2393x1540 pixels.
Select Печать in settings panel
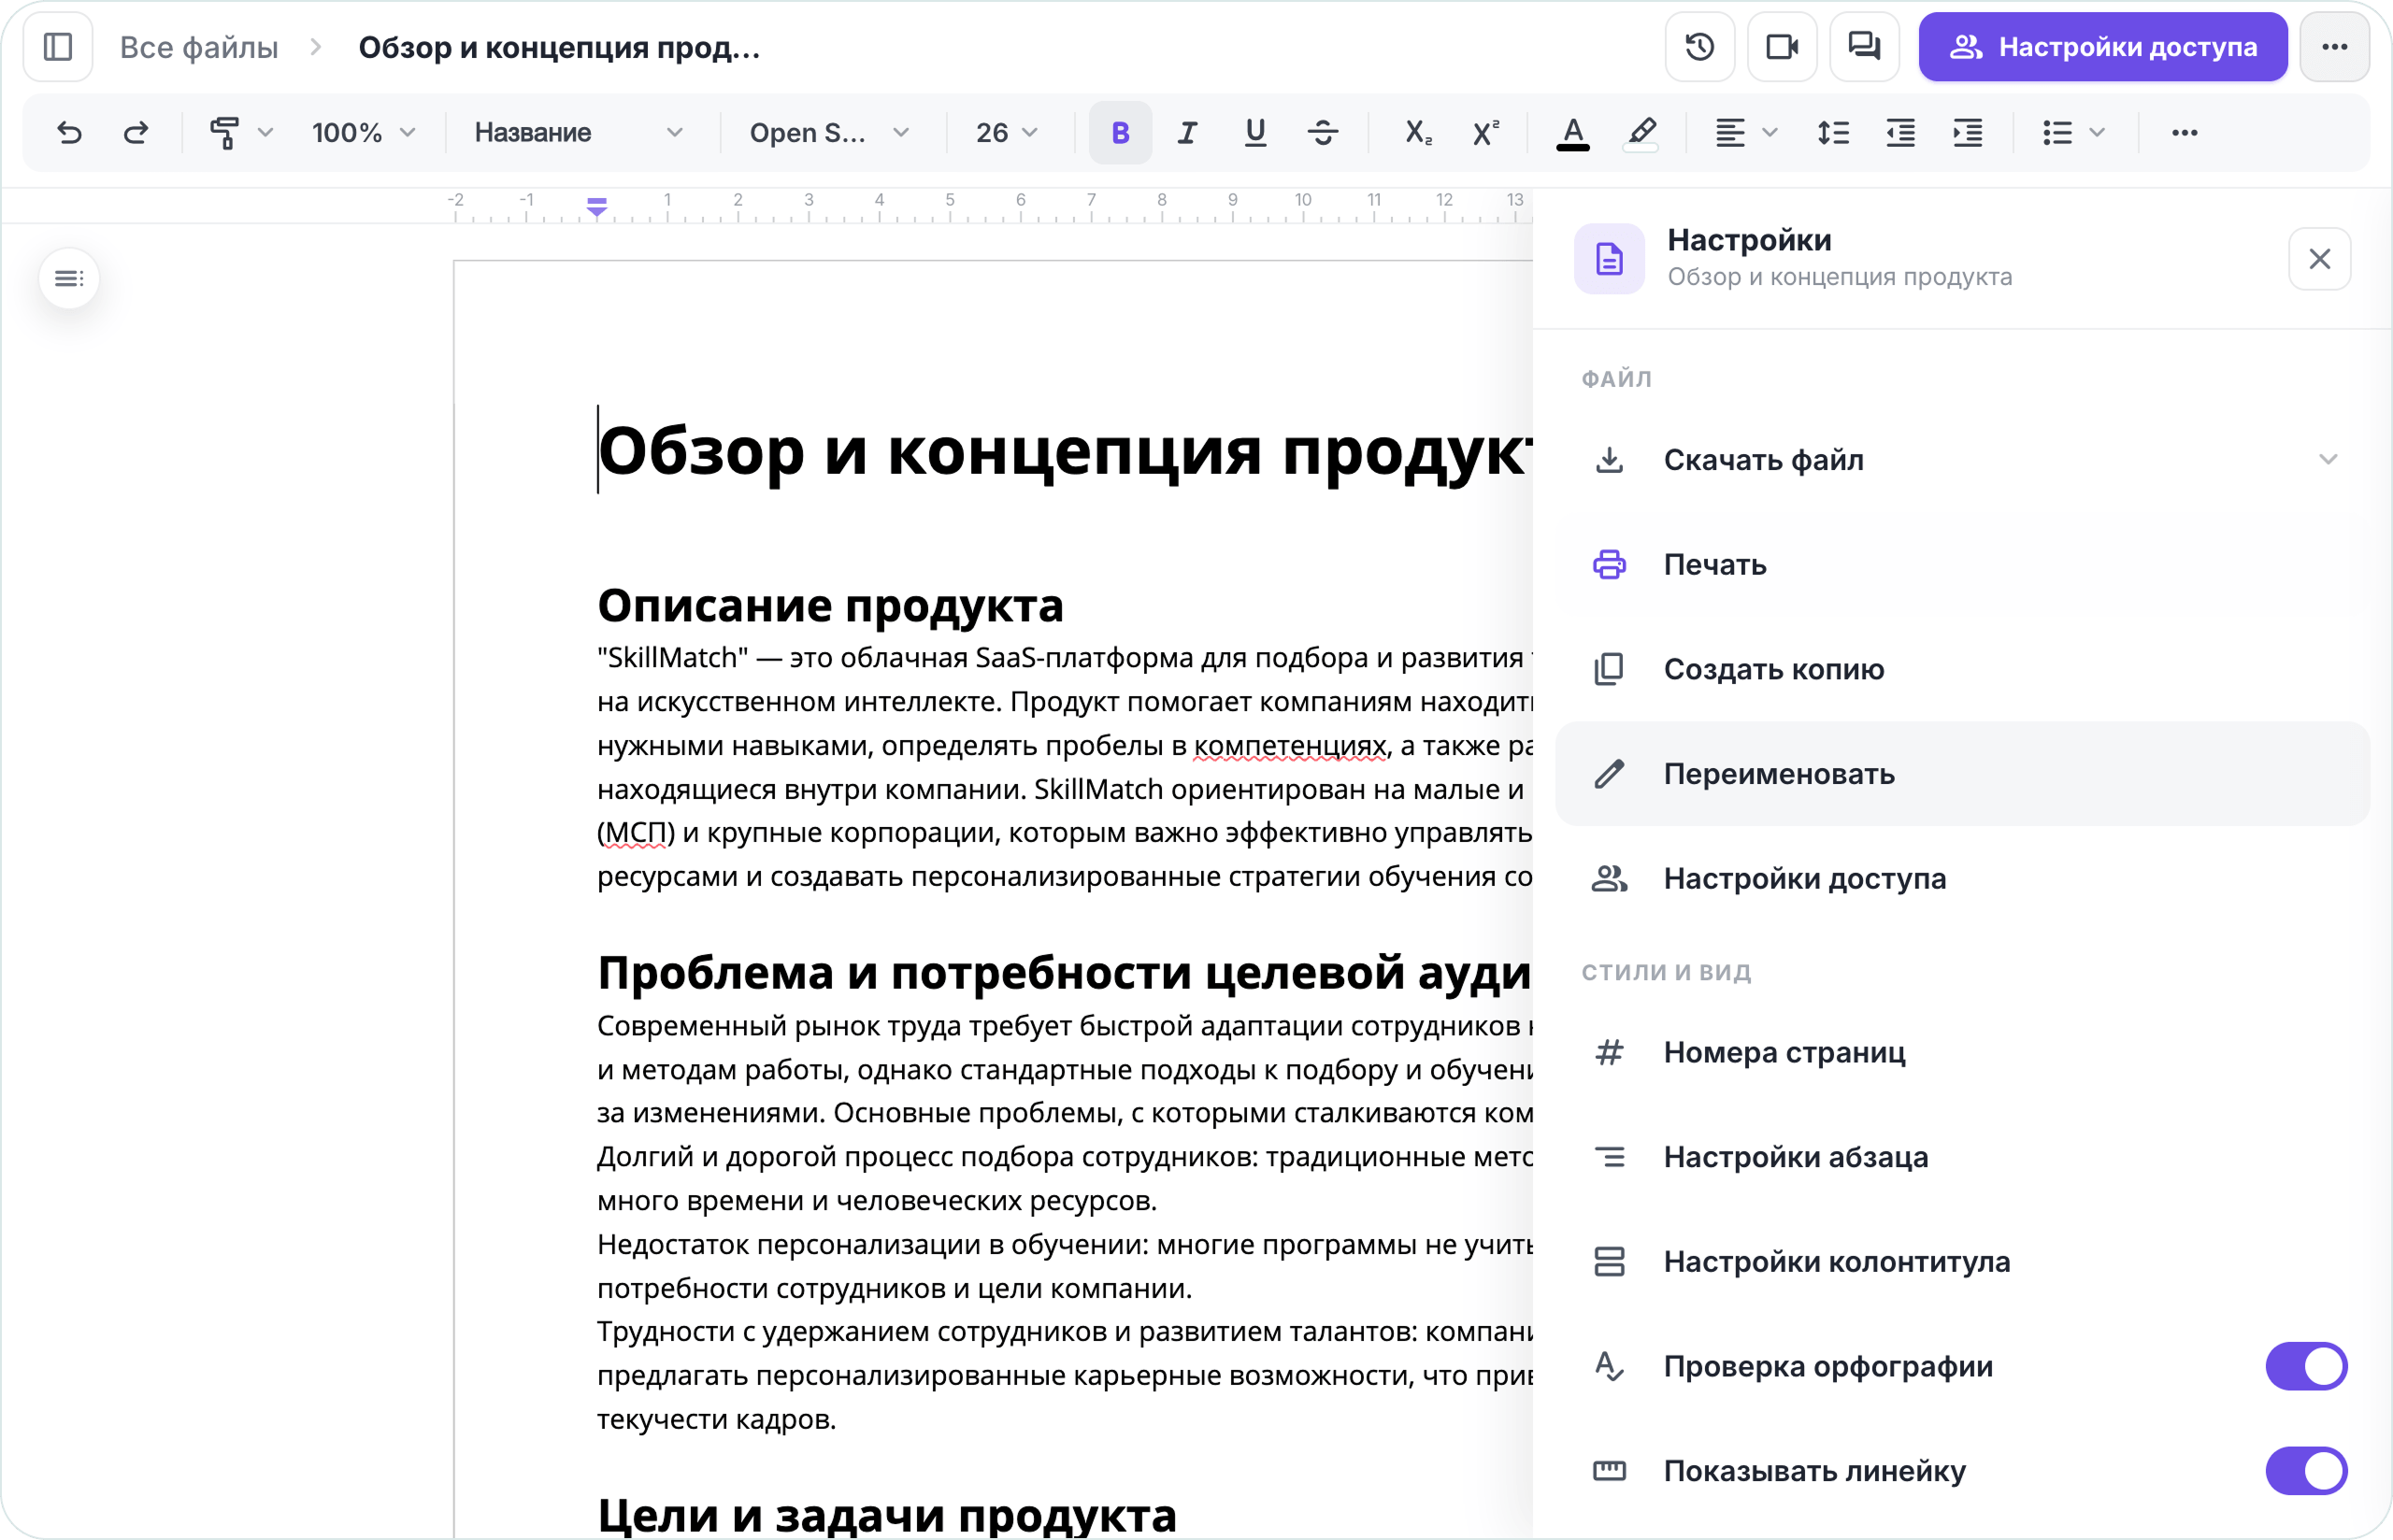click(1962, 564)
